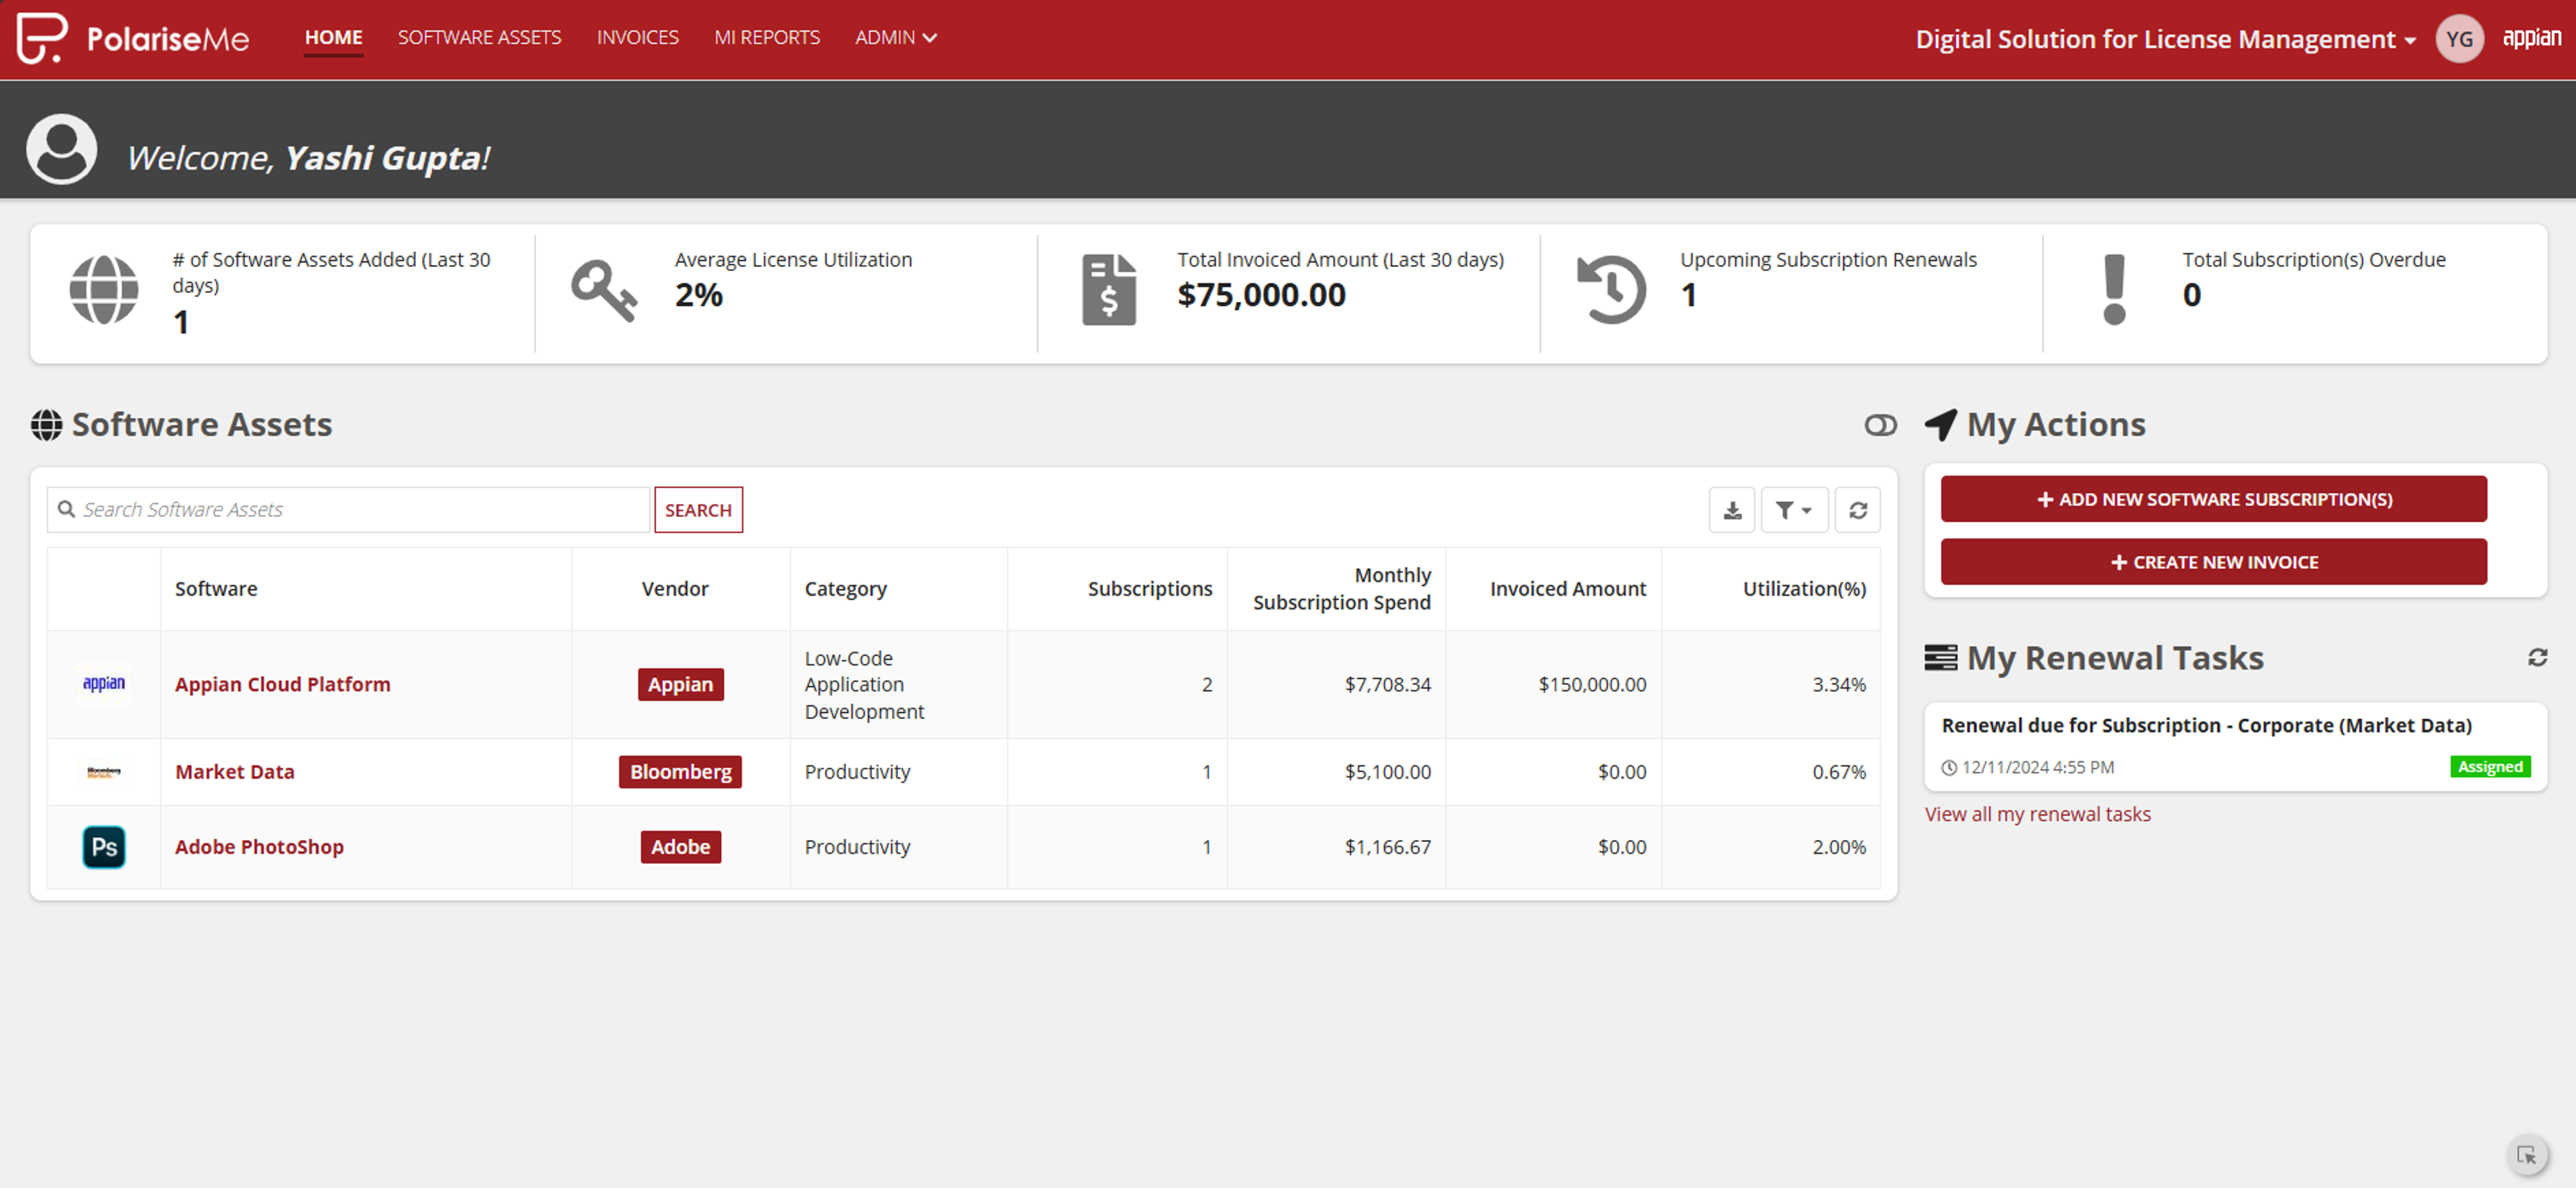Click the Appian vendor tag
This screenshot has width=2576, height=1188.
[x=680, y=684]
